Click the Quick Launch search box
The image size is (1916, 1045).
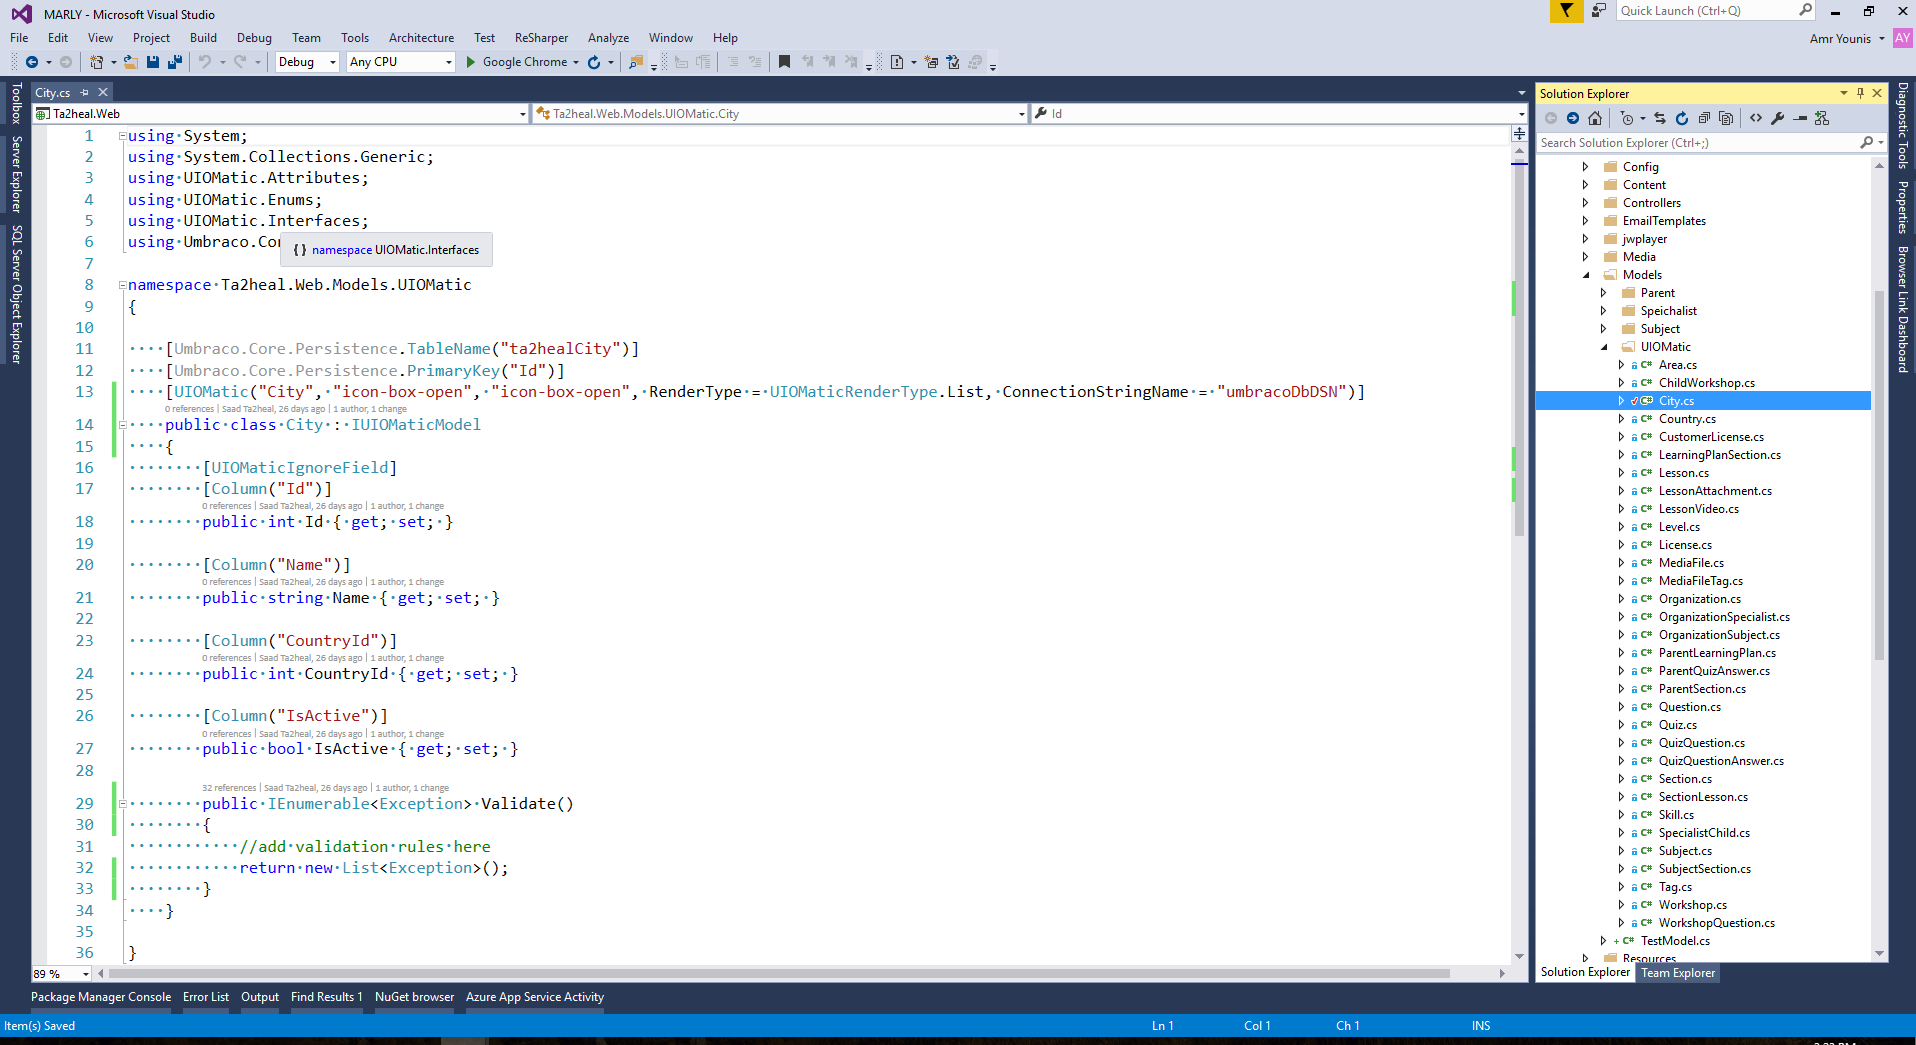point(1715,11)
